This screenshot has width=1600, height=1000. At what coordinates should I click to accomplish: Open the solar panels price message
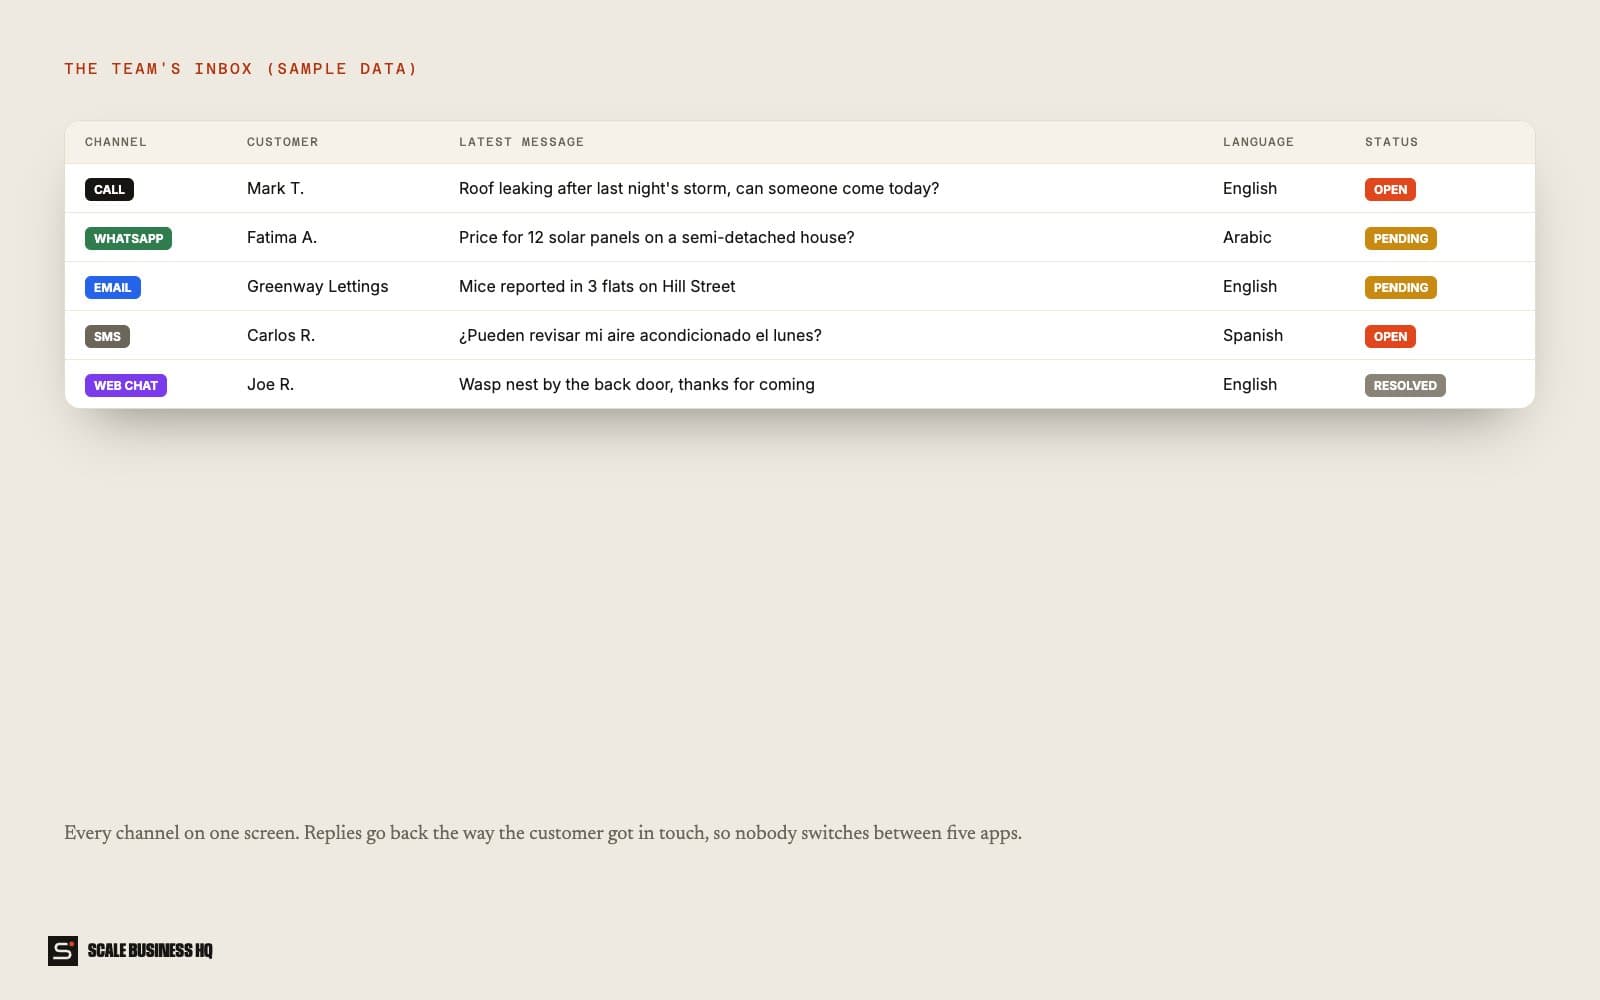coord(656,237)
